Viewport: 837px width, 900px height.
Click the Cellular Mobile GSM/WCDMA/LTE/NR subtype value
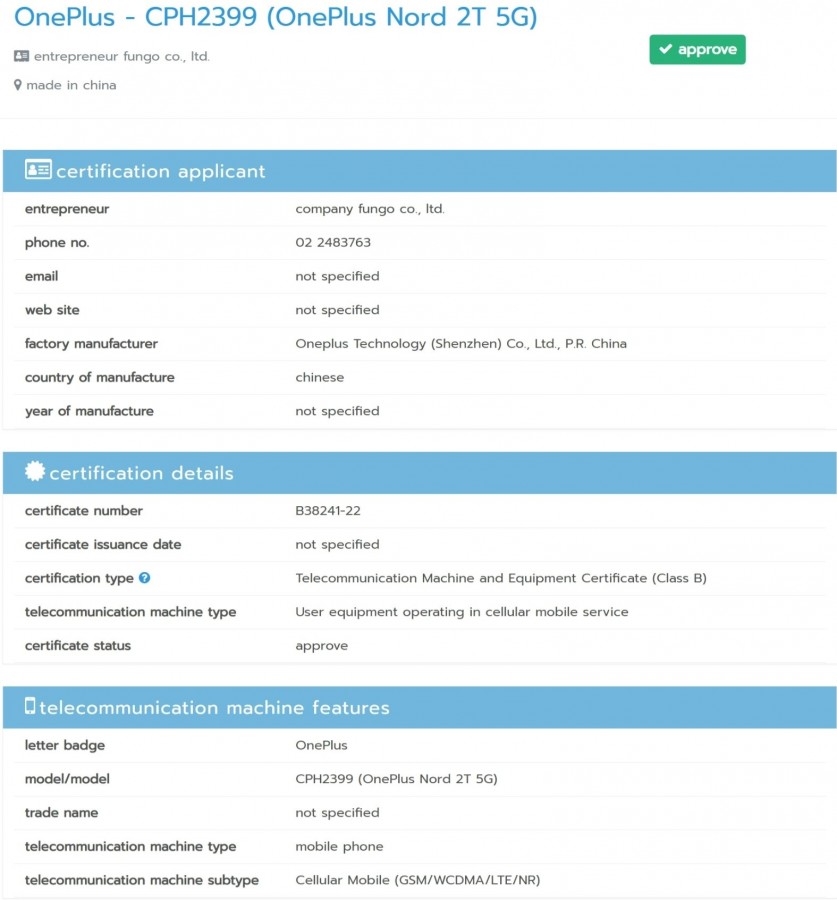pos(418,880)
